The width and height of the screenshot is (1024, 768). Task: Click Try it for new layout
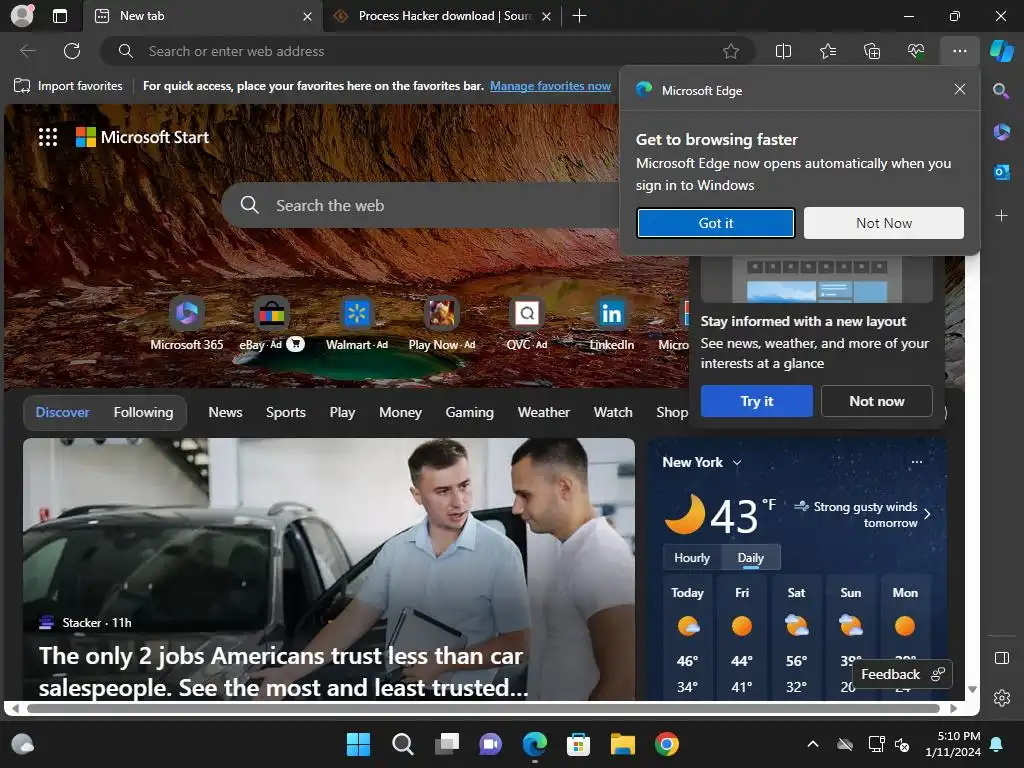coord(756,401)
